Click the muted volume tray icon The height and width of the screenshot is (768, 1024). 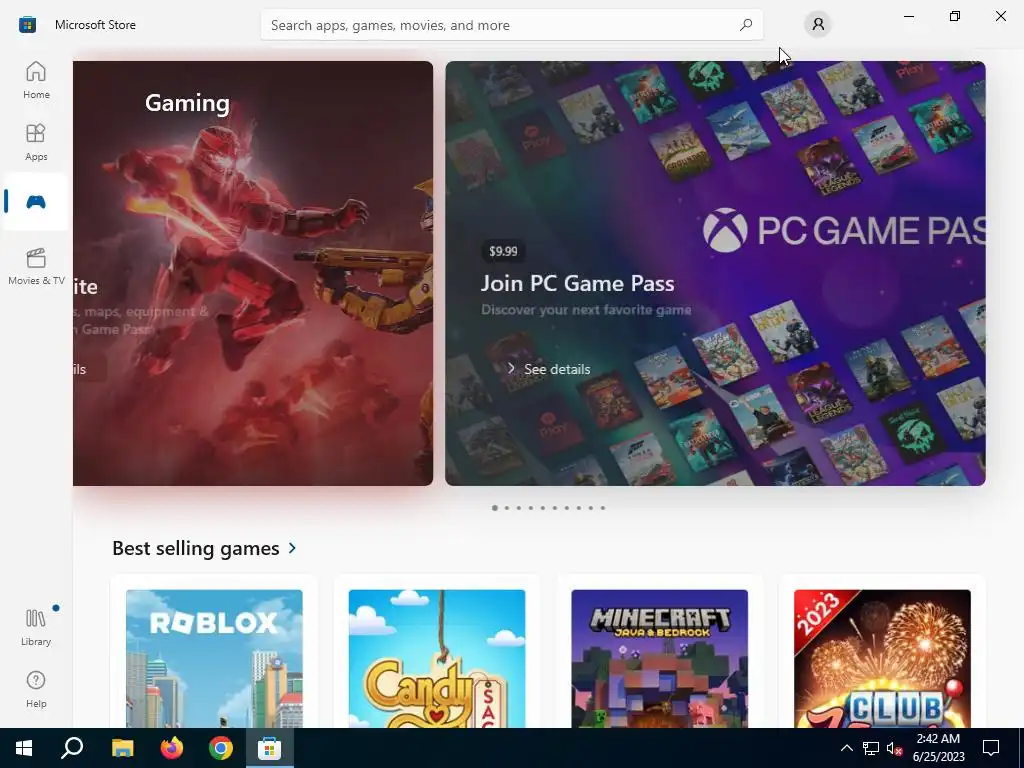click(x=894, y=748)
